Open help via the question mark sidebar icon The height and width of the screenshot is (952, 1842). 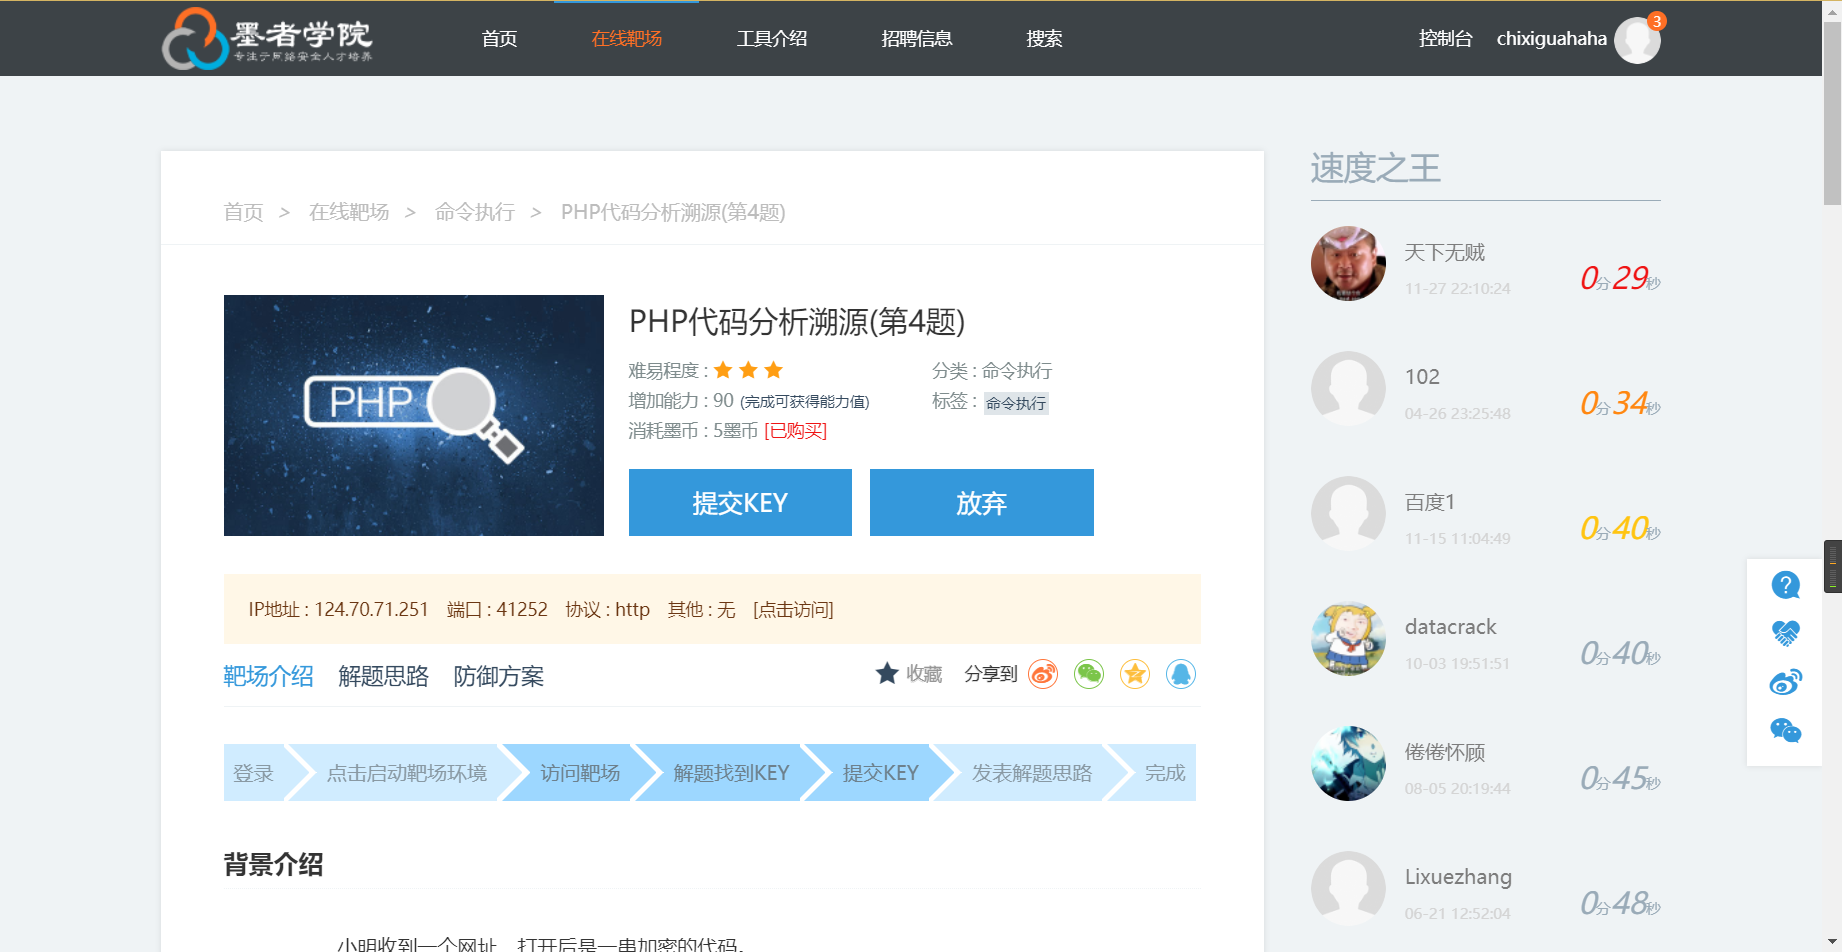(x=1785, y=584)
